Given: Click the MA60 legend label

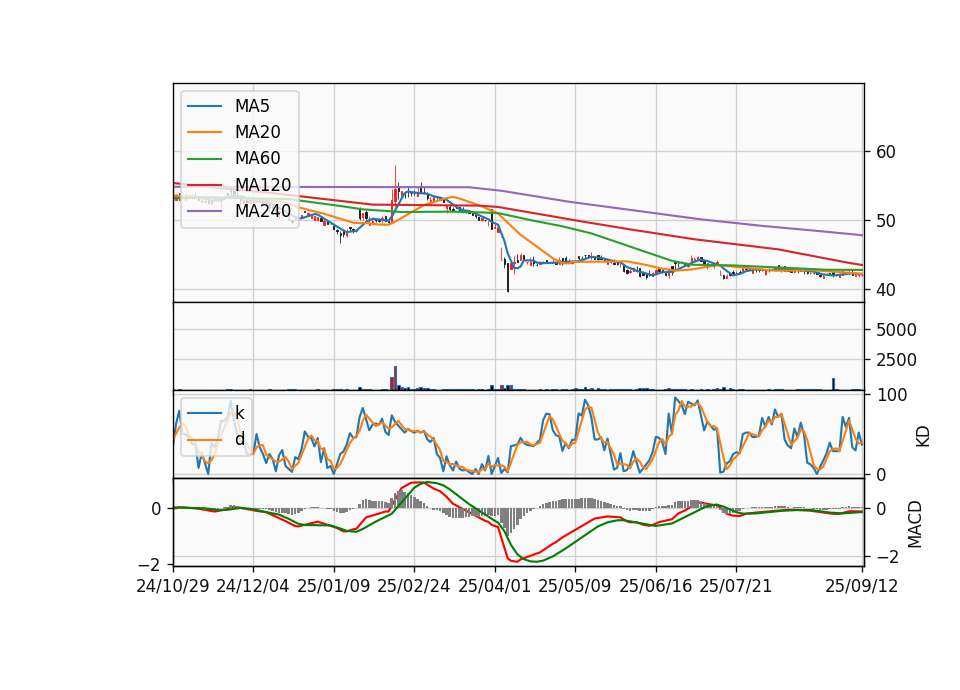Looking at the screenshot, I should pyautogui.click(x=257, y=159).
